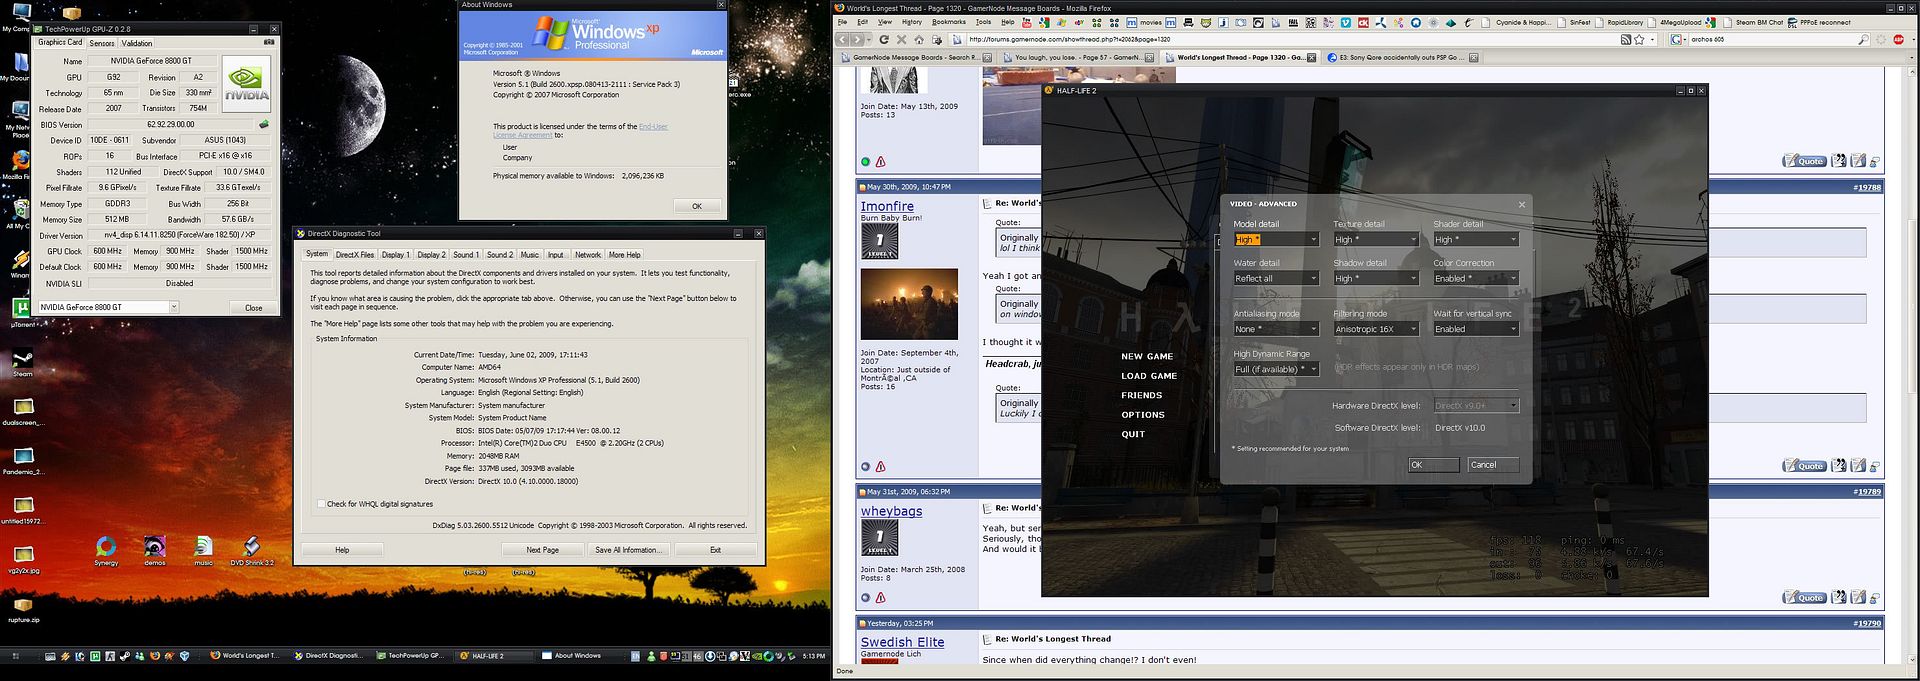Click the Help button in DxDiag
This screenshot has width=1920, height=681.
click(x=342, y=550)
